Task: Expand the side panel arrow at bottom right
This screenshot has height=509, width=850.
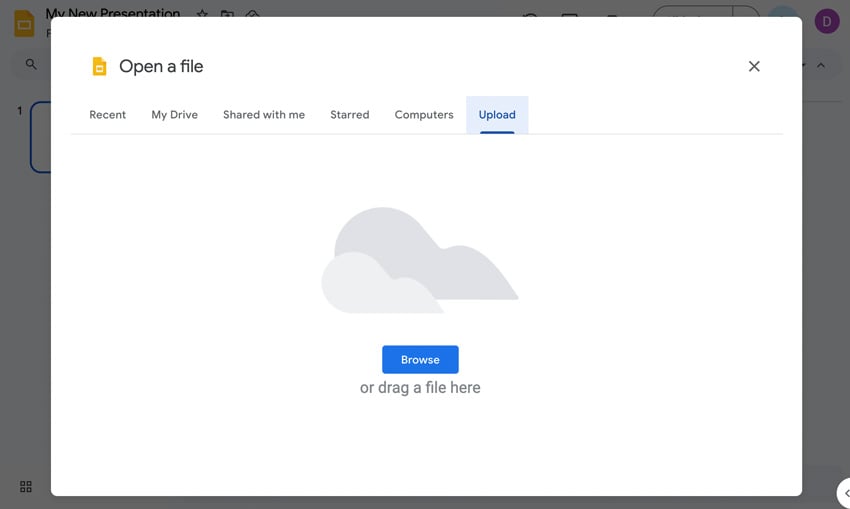Action: [x=845, y=493]
